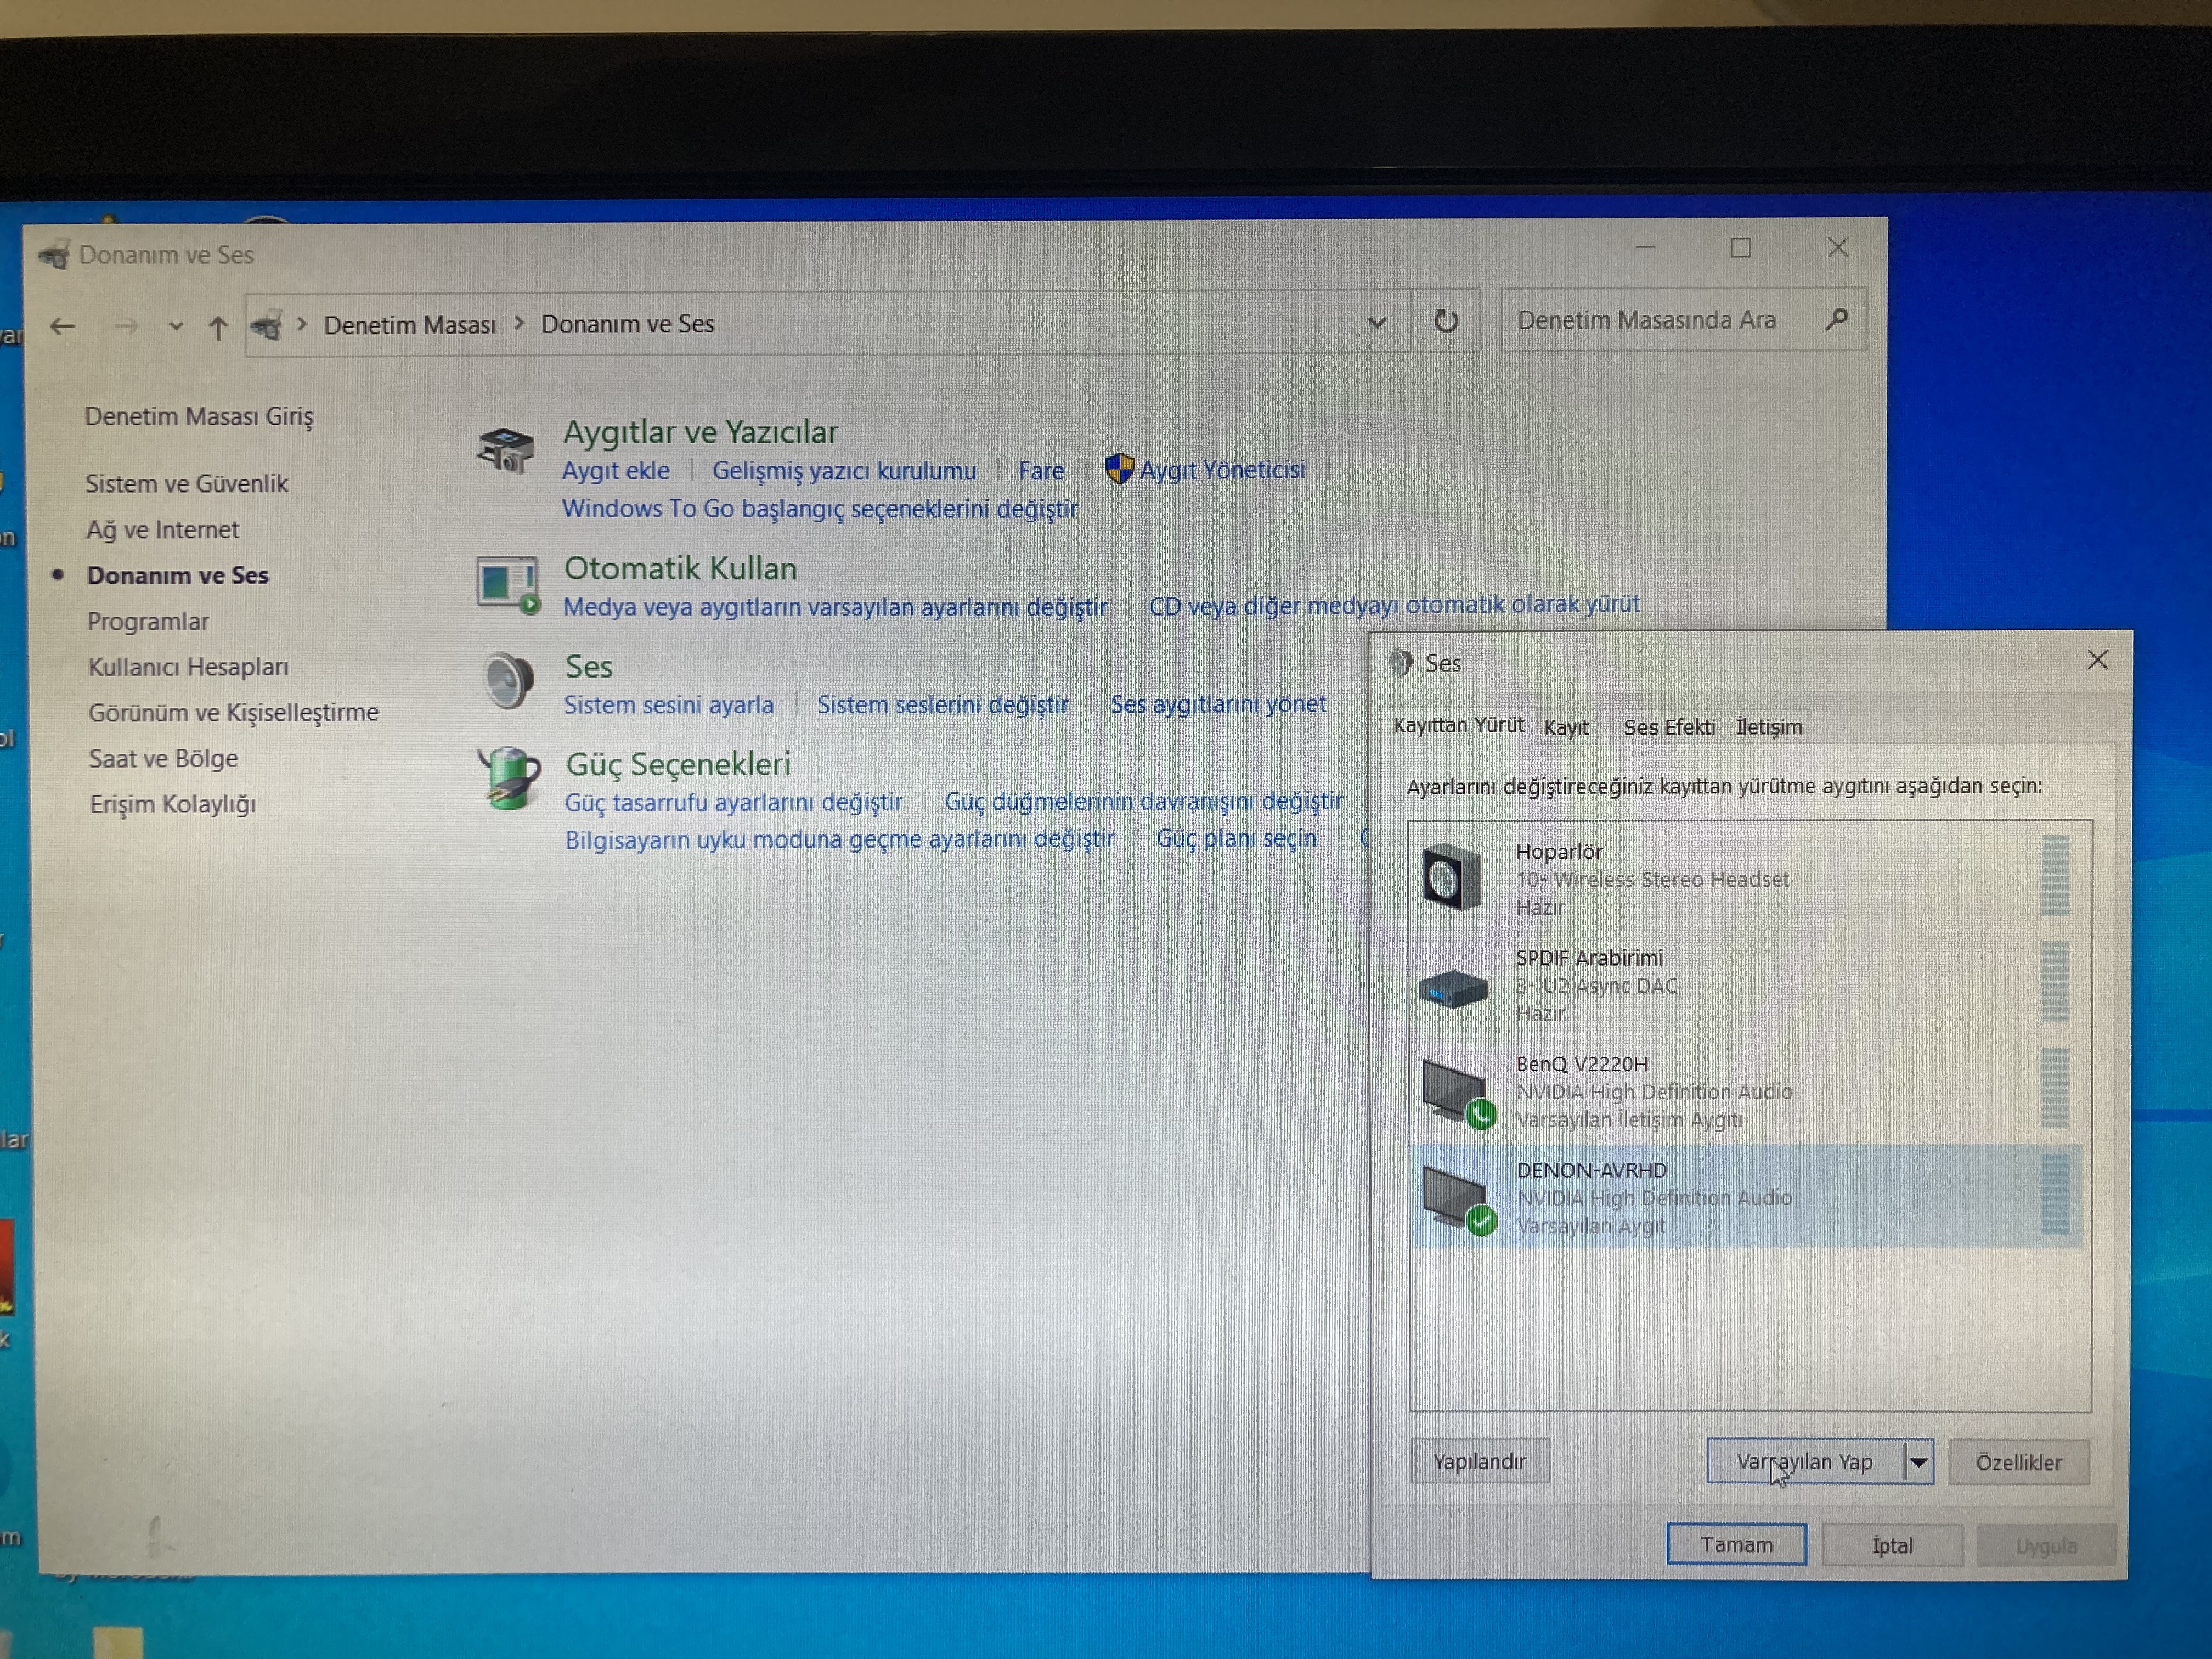
Task: Open the İletişim tab
Action: [x=1768, y=727]
